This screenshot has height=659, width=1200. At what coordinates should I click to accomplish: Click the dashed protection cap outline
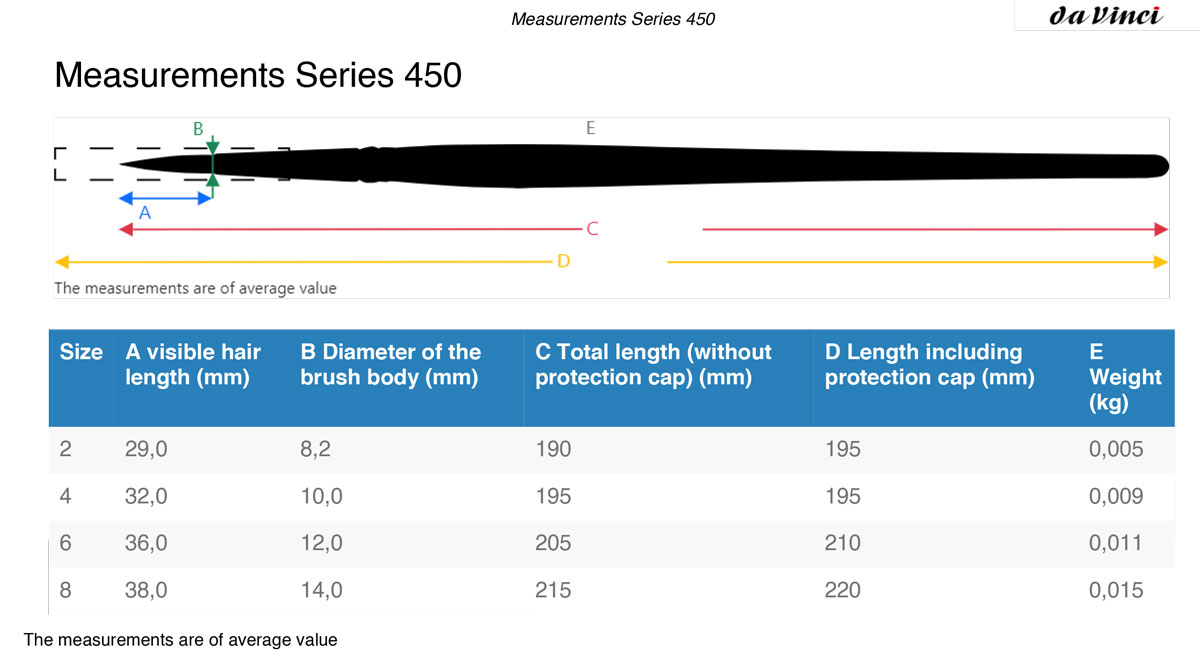(x=171, y=165)
